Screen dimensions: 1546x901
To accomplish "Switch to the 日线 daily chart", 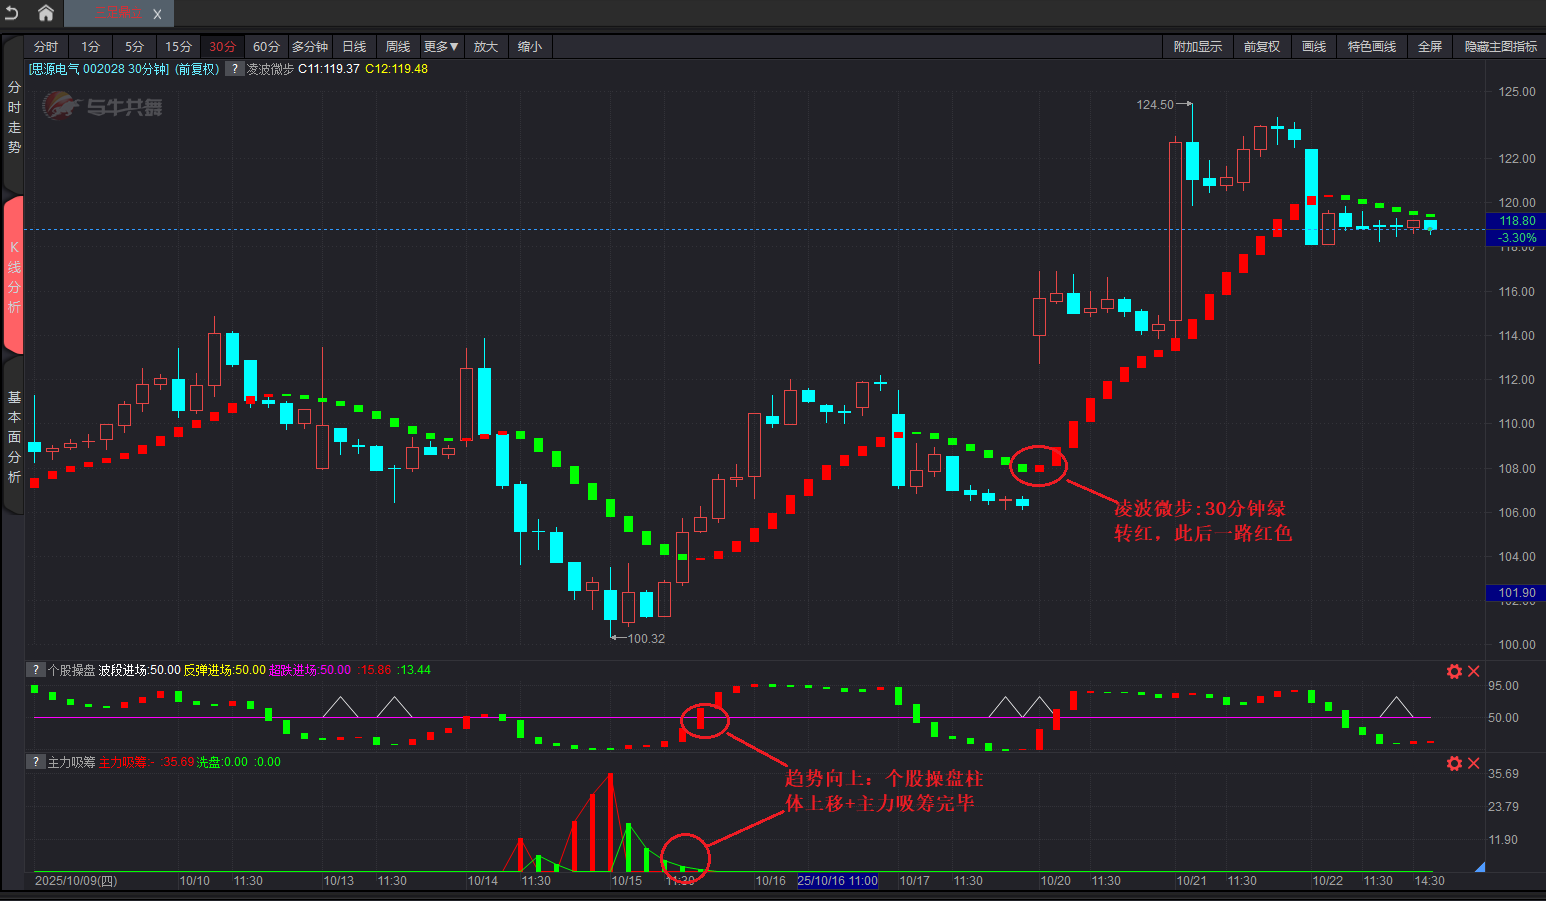I will 354,47.
